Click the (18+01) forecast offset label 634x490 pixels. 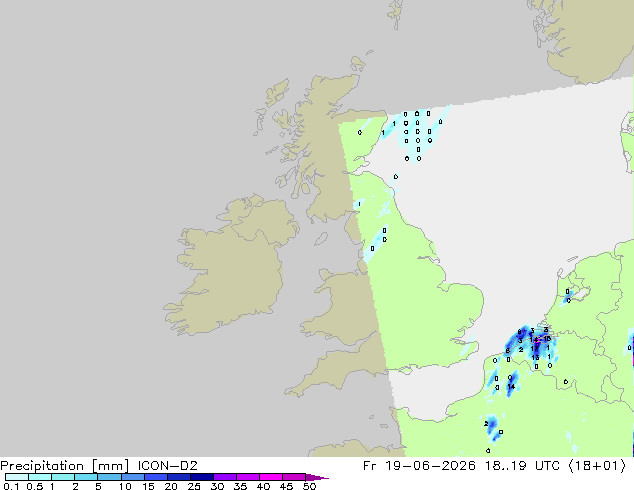(597, 466)
